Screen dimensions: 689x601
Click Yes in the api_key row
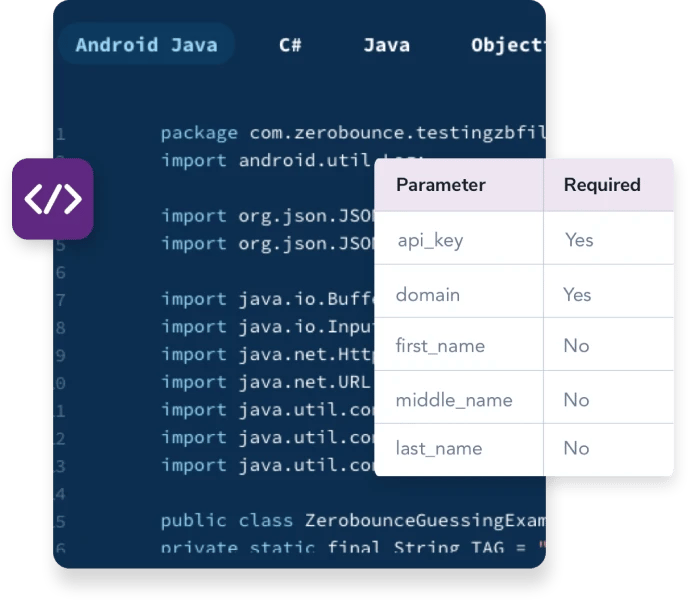pos(579,240)
